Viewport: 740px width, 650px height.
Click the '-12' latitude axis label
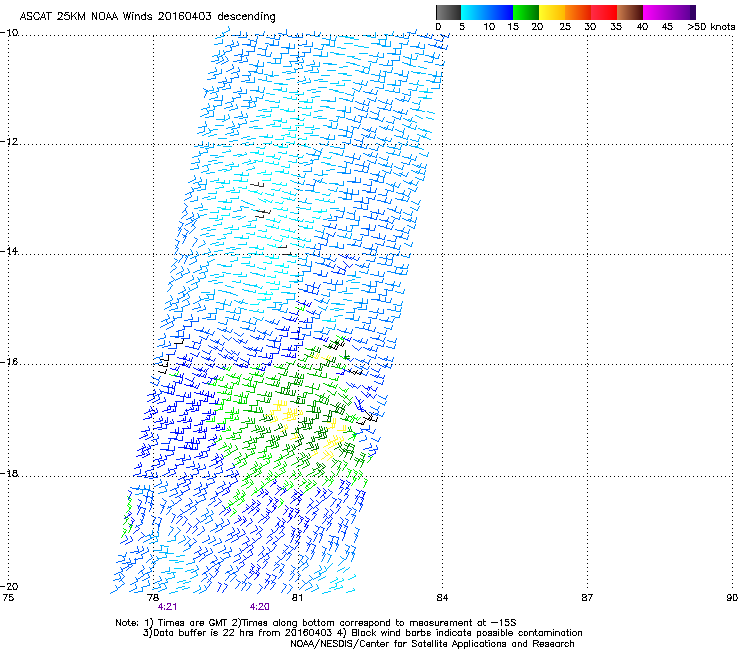point(9,142)
